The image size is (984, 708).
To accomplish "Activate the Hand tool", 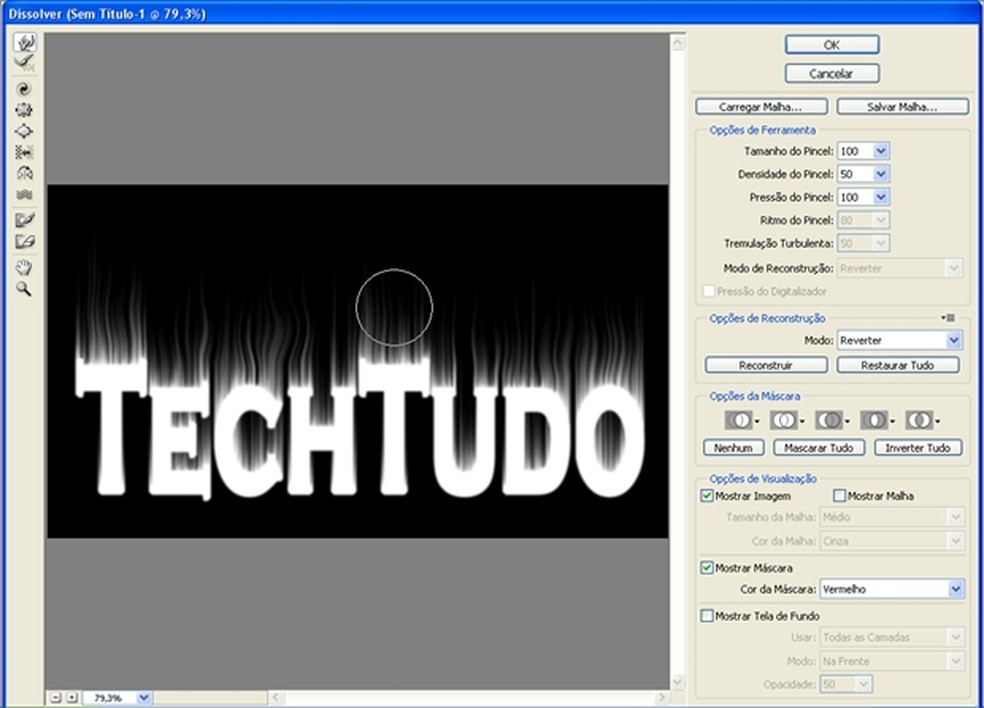I will tap(25, 267).
